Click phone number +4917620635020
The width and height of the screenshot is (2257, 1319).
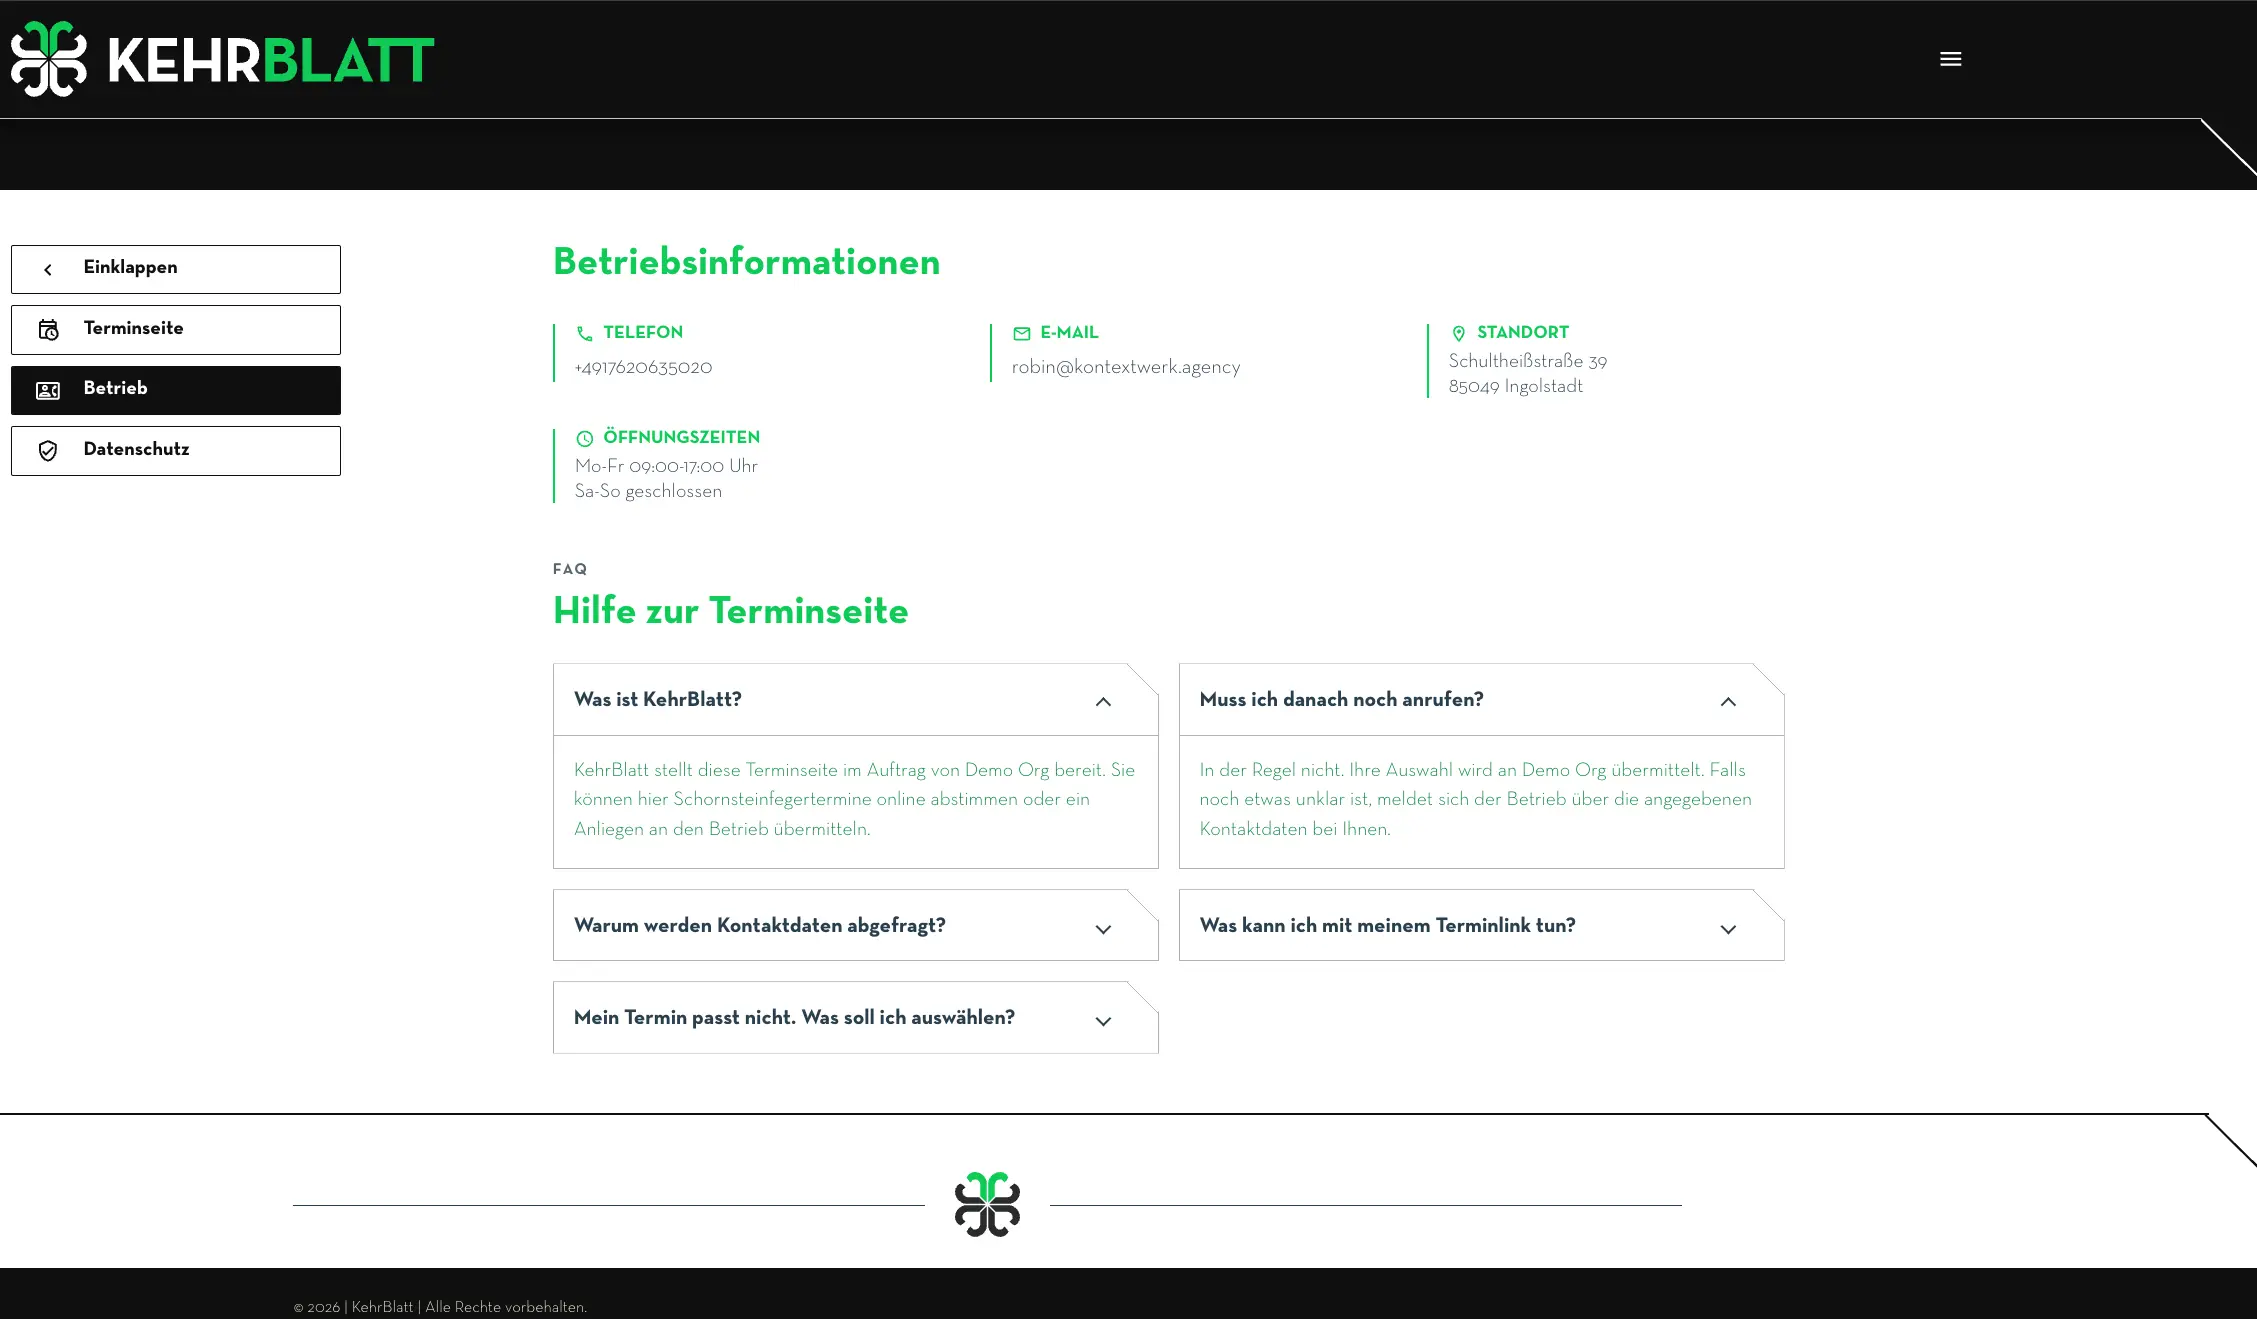click(x=643, y=367)
